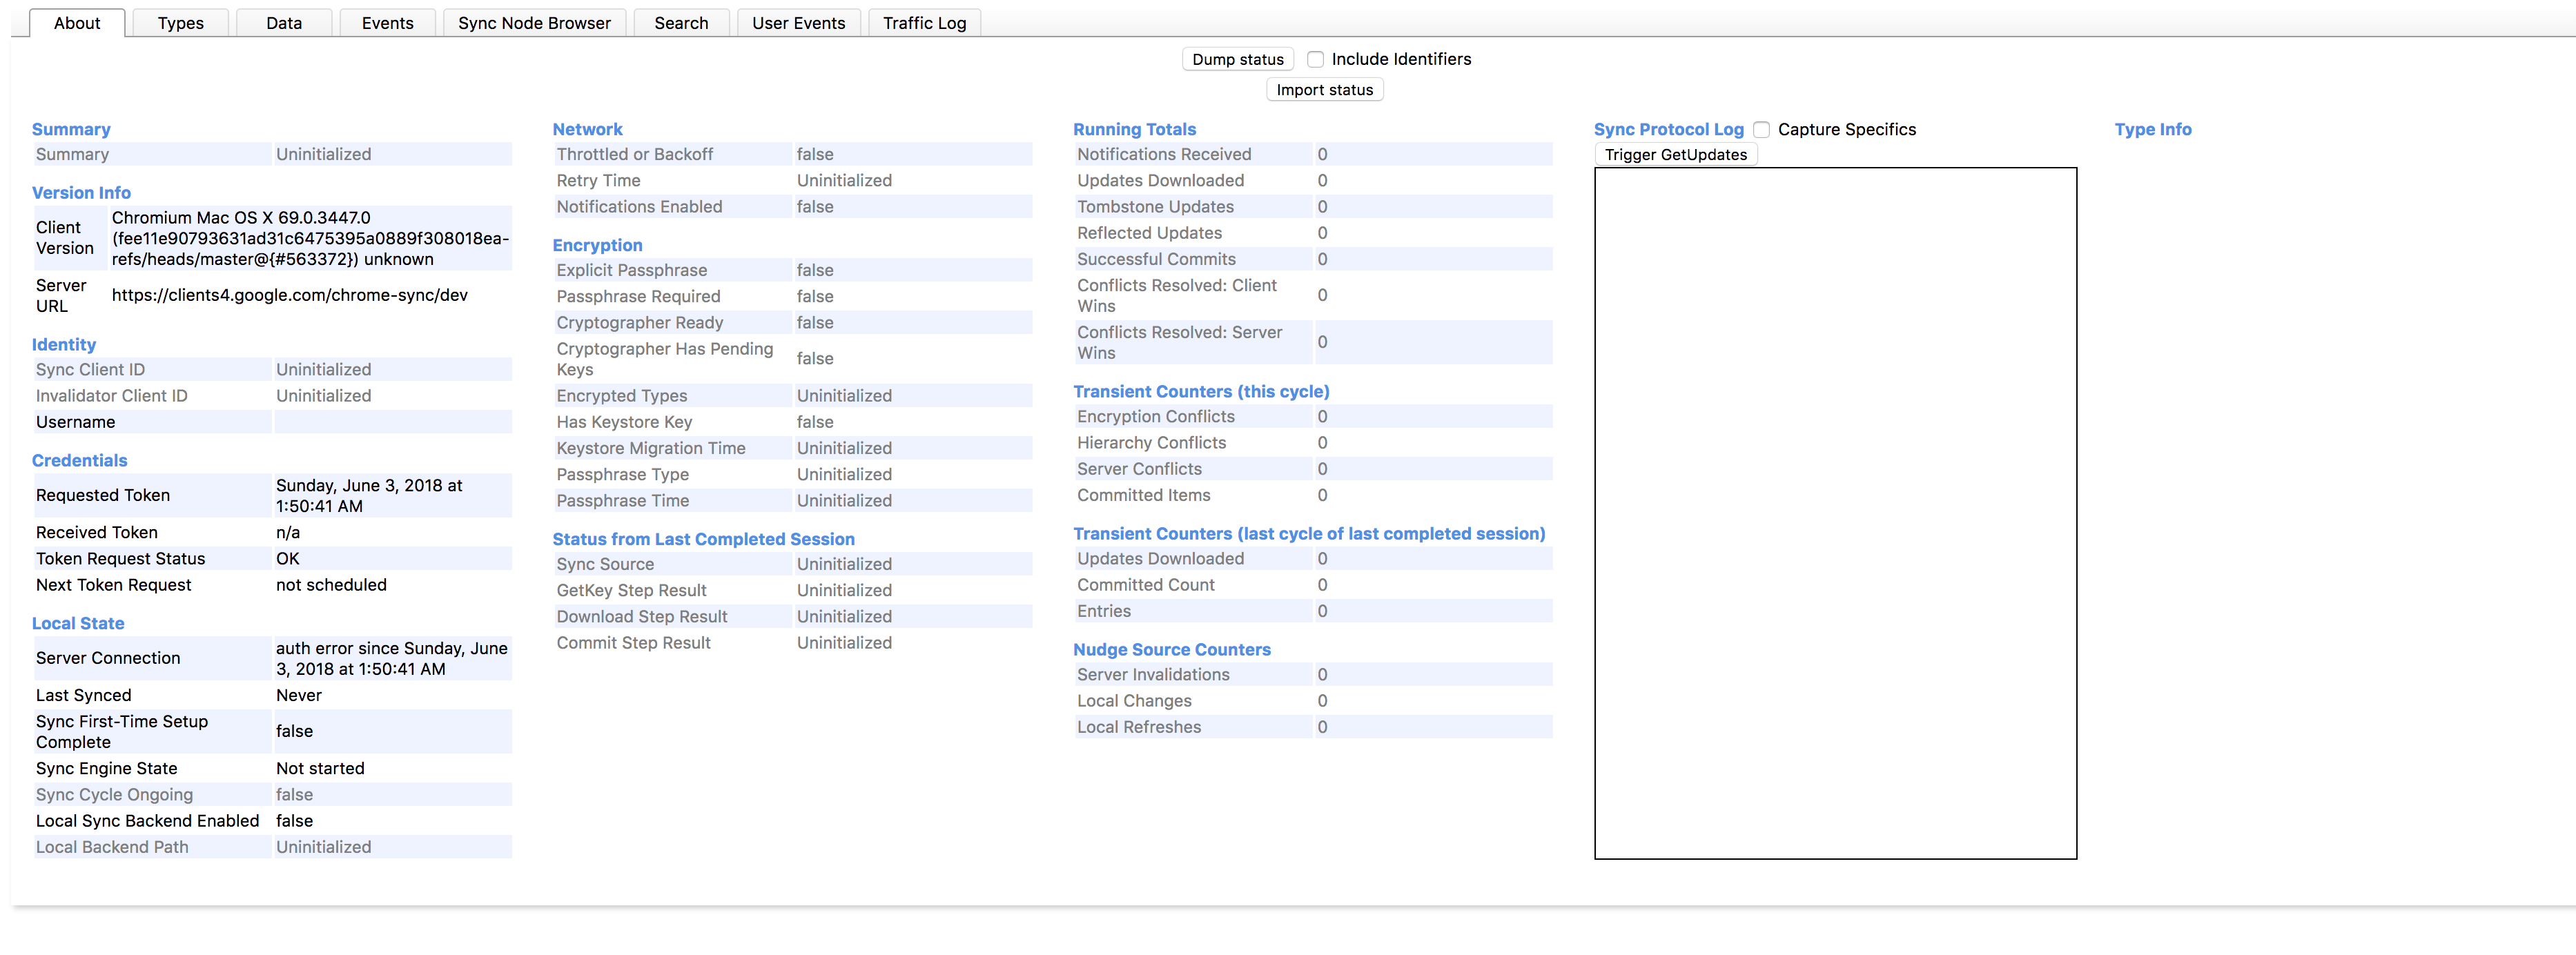This screenshot has width=2576, height=955.
Task: Go to the Traffic Log tab
Action: (924, 23)
